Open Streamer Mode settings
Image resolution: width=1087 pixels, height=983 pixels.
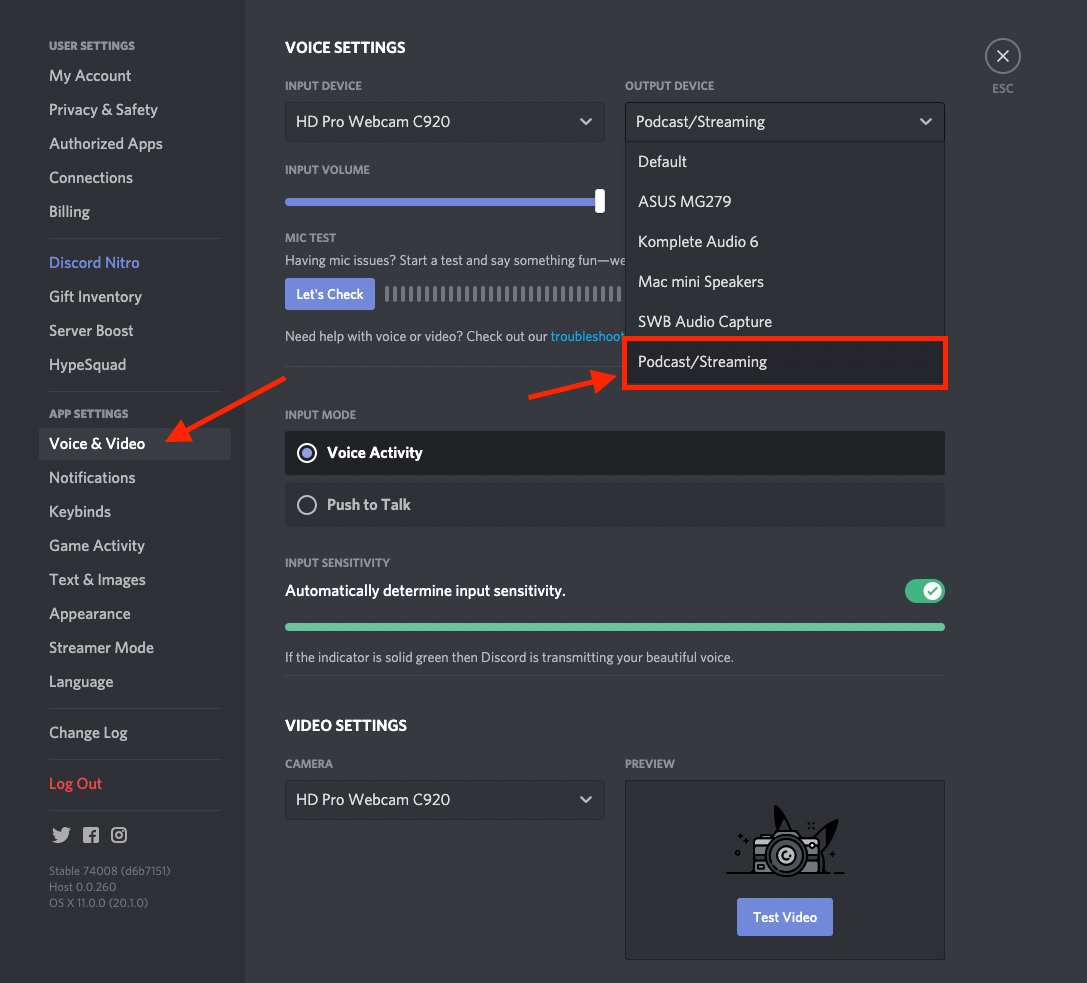pos(101,647)
